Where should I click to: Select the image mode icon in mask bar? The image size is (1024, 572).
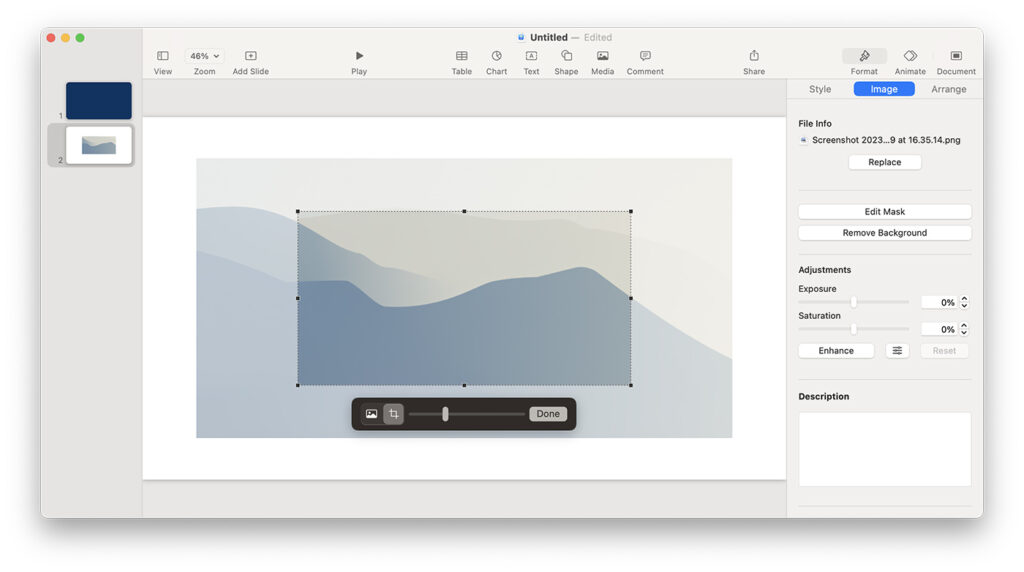pos(372,414)
